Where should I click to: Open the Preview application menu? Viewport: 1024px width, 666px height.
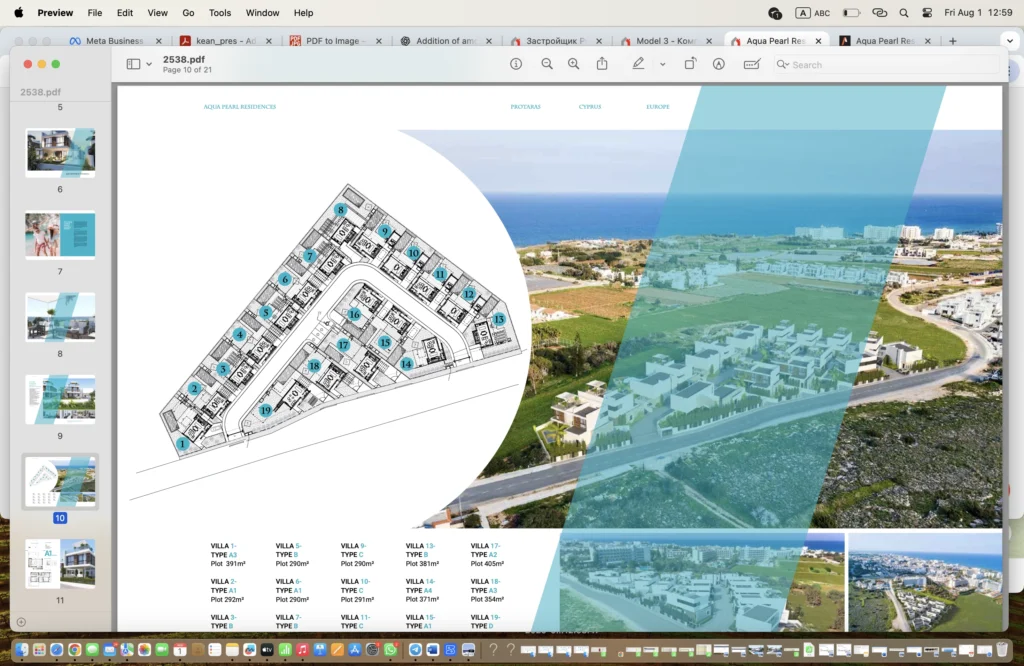[x=55, y=12]
